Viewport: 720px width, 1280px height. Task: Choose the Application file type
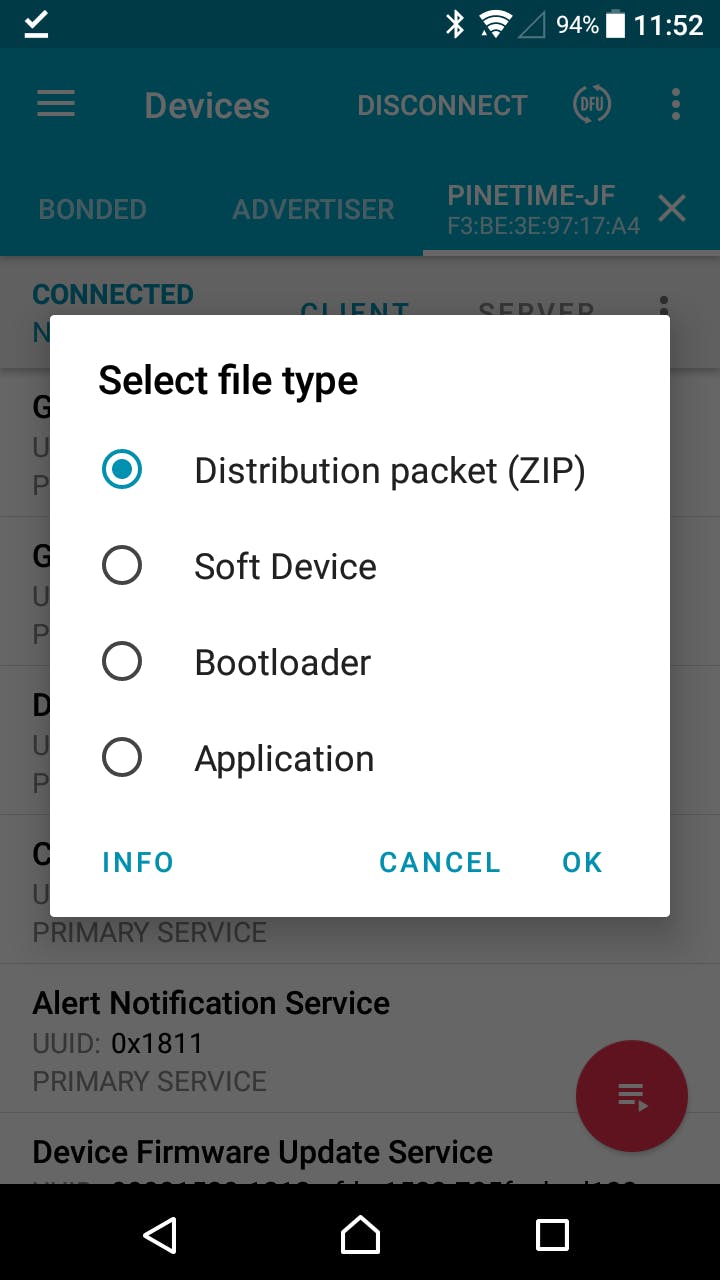122,758
